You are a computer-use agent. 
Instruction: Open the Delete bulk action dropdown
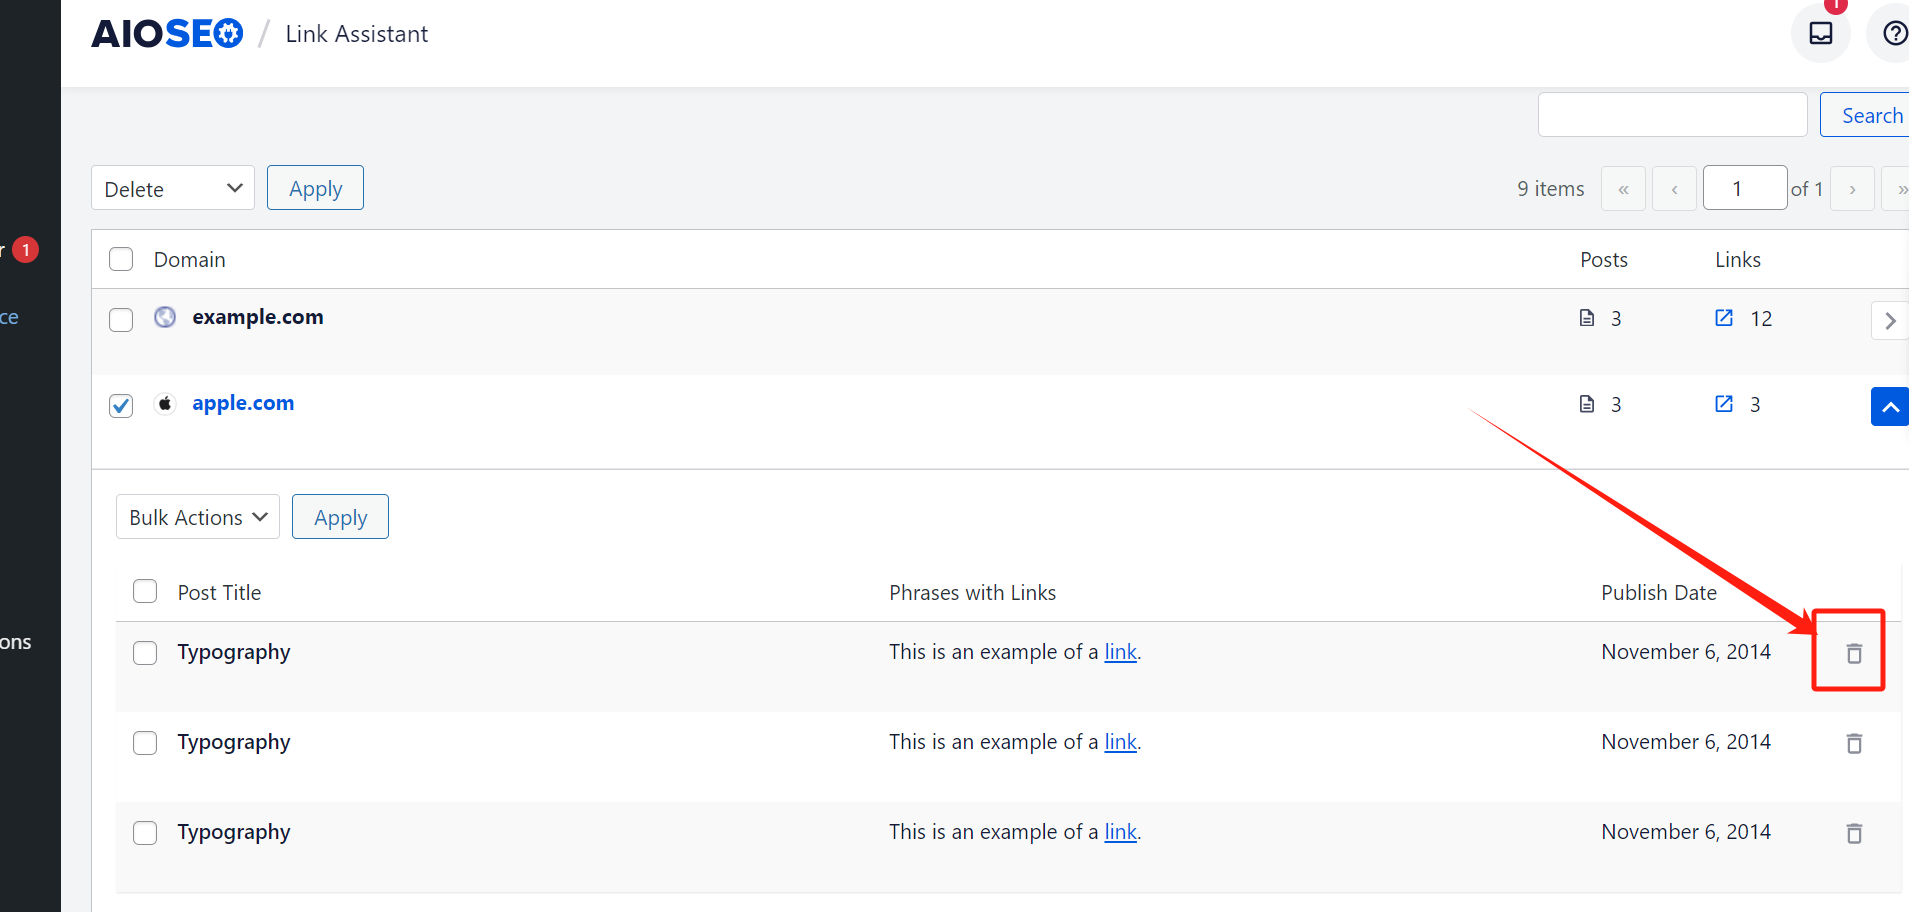click(x=173, y=188)
